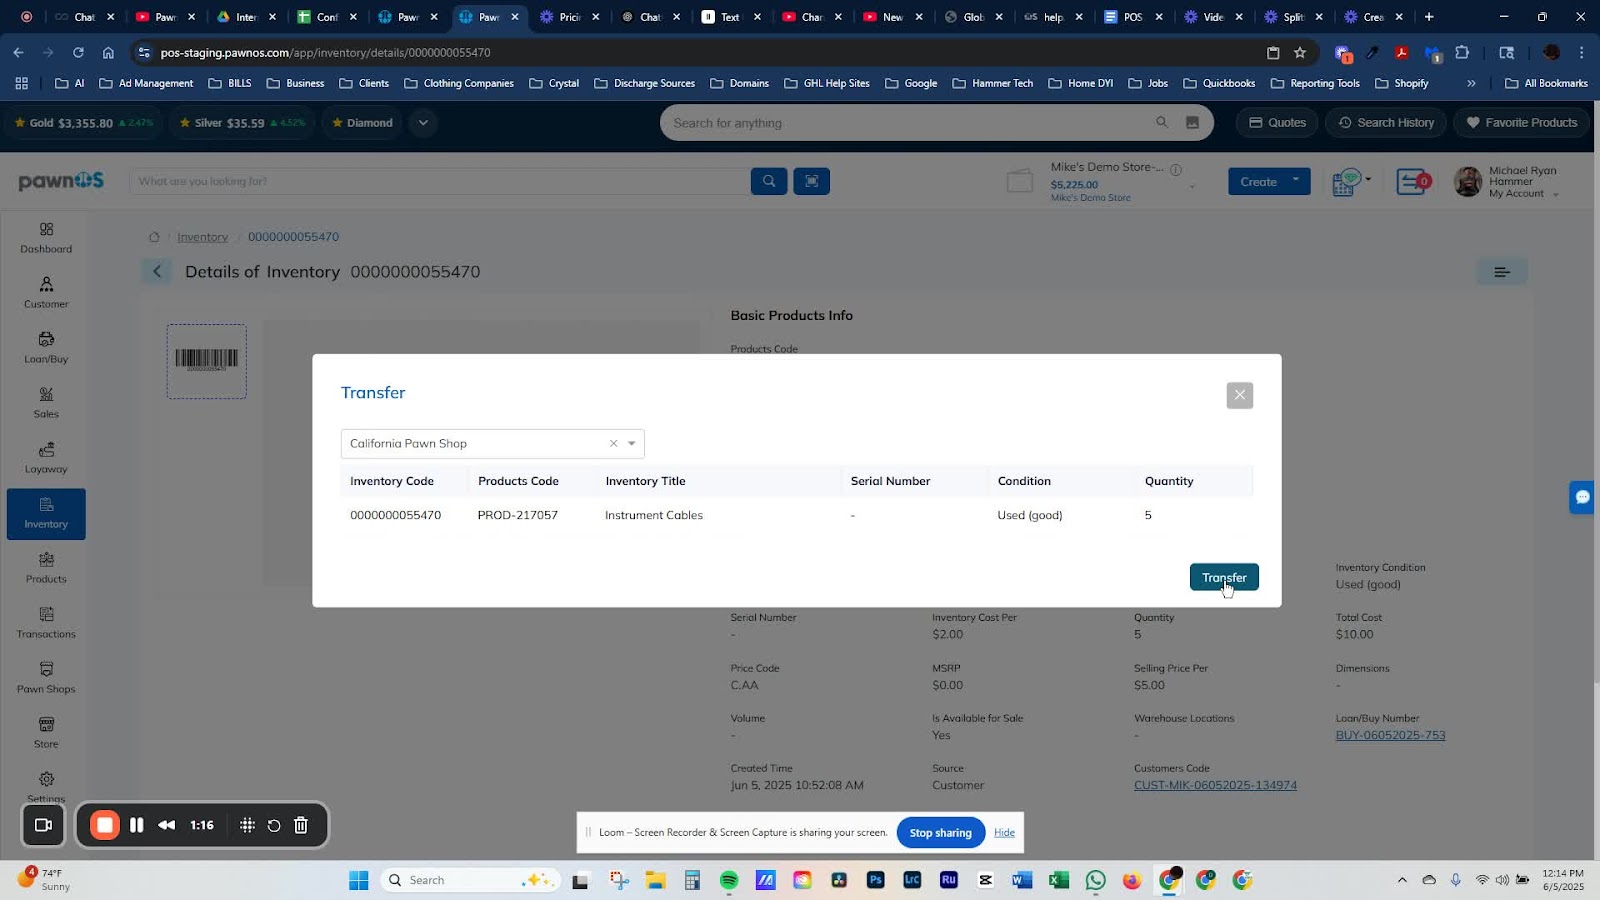
Task: Select the Diamond chip
Action: tap(362, 123)
